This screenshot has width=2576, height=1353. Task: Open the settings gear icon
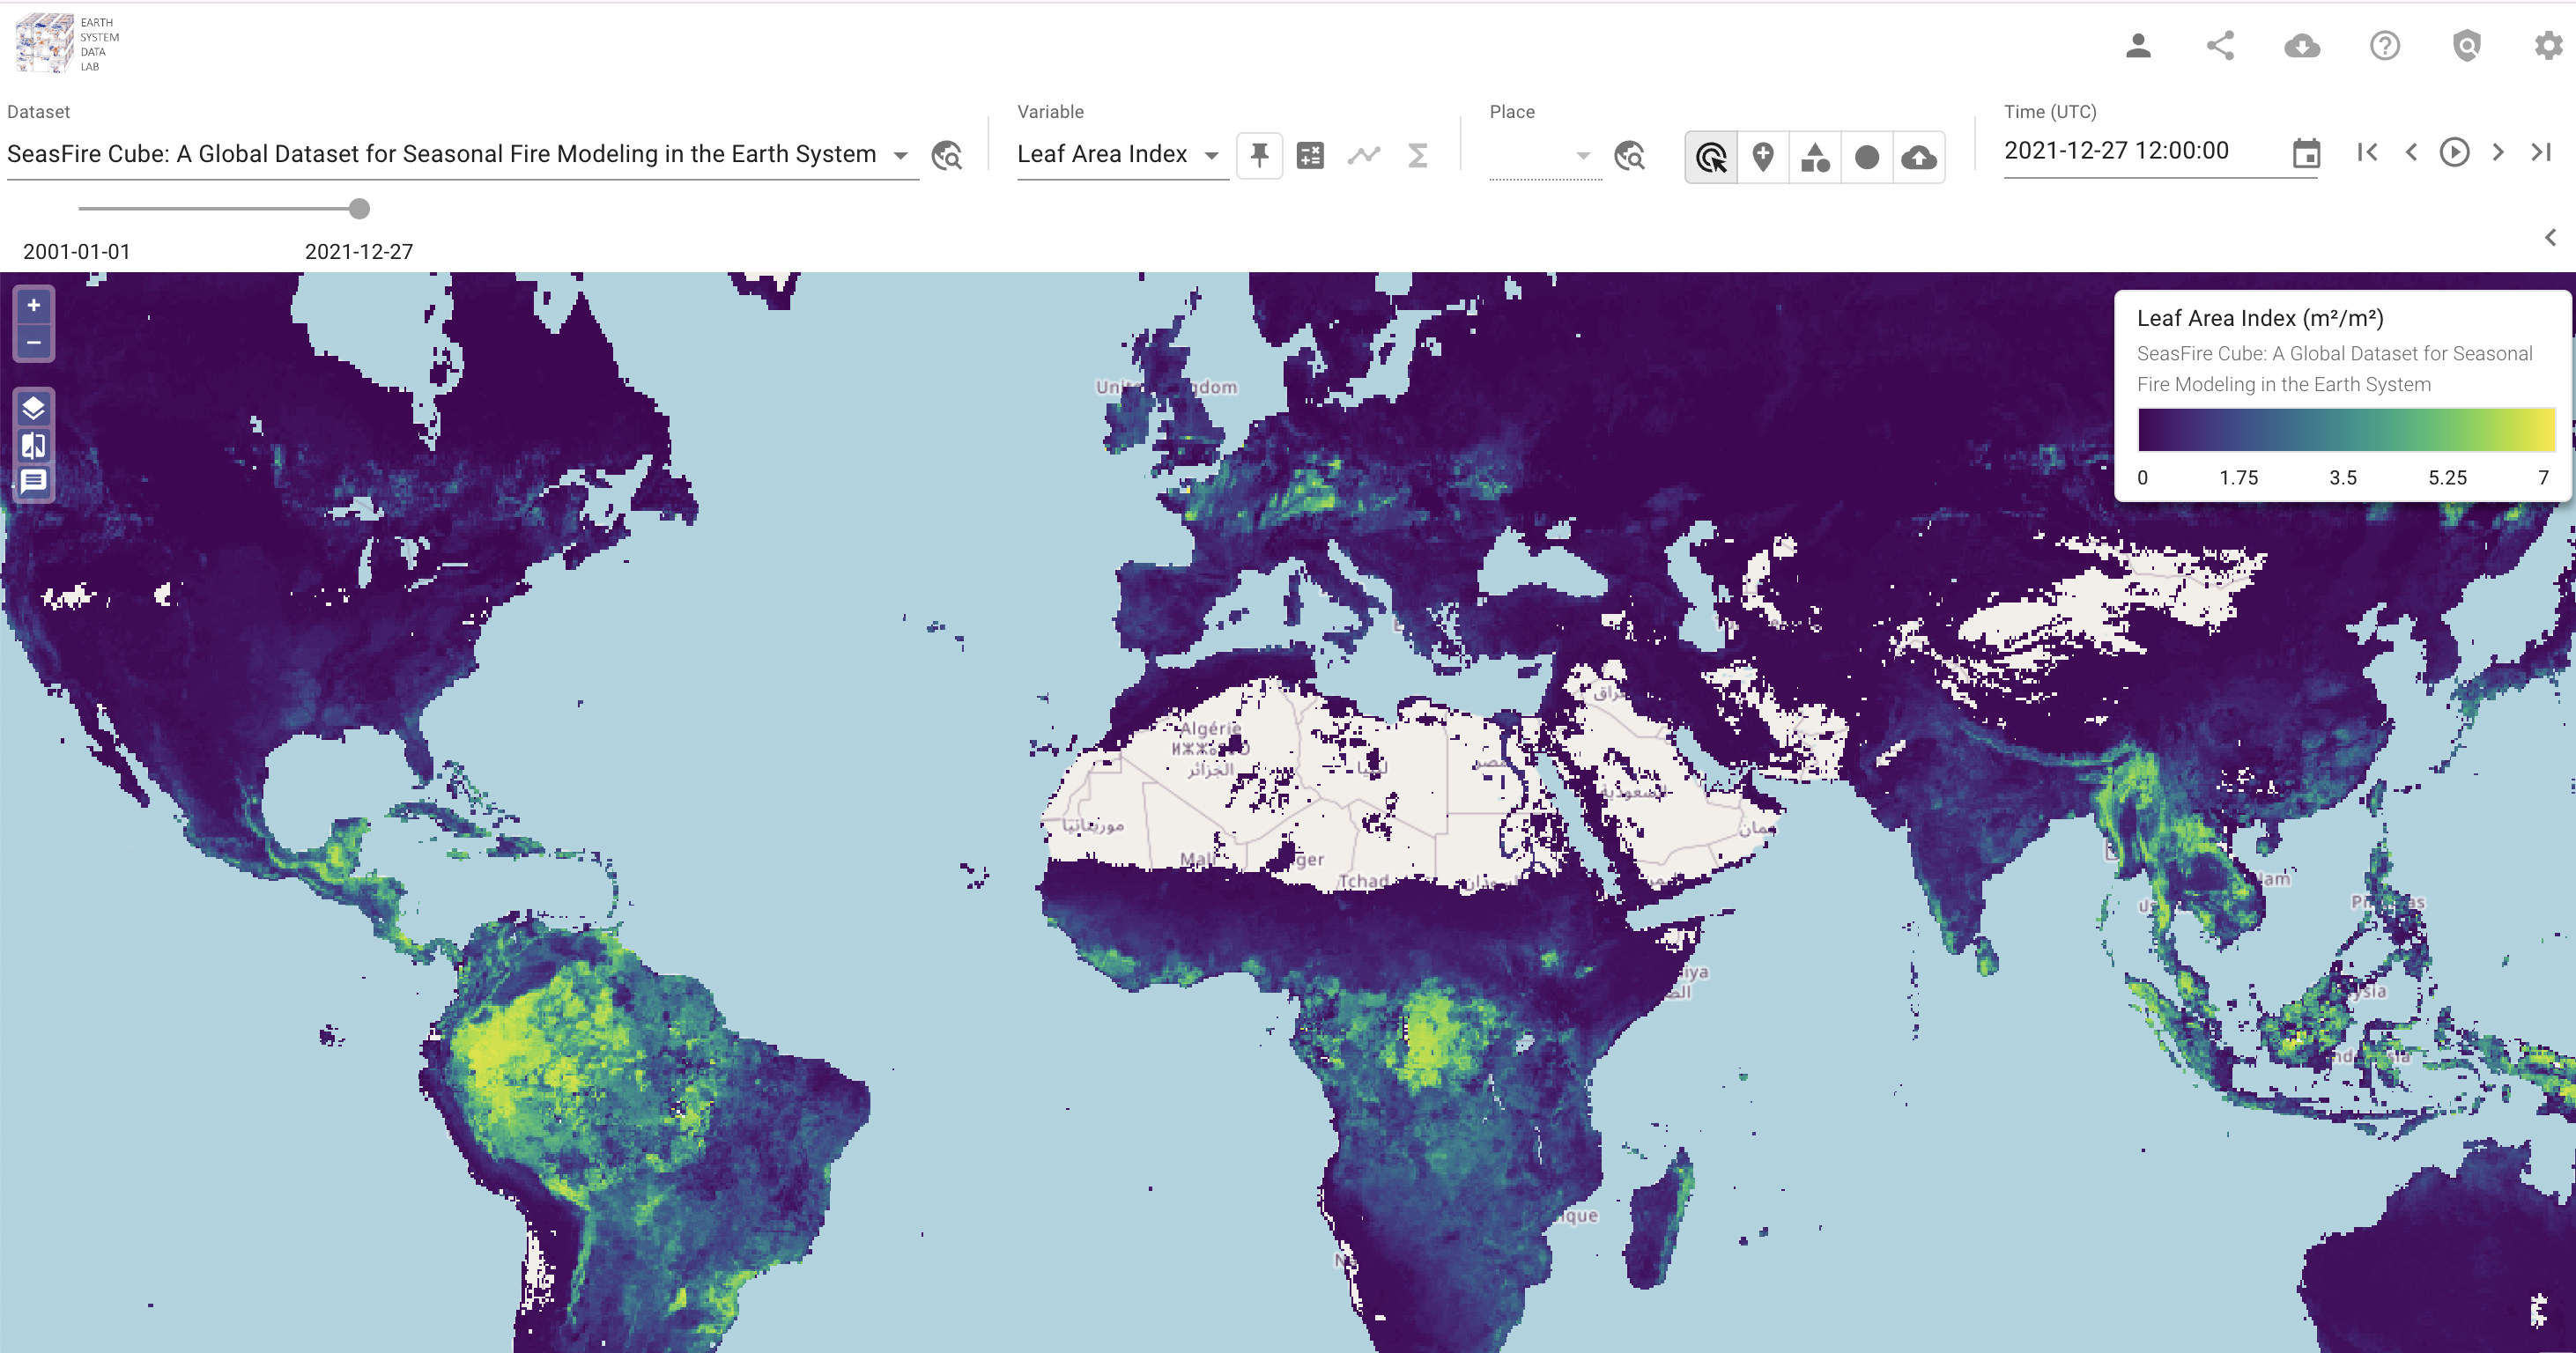tap(2548, 46)
